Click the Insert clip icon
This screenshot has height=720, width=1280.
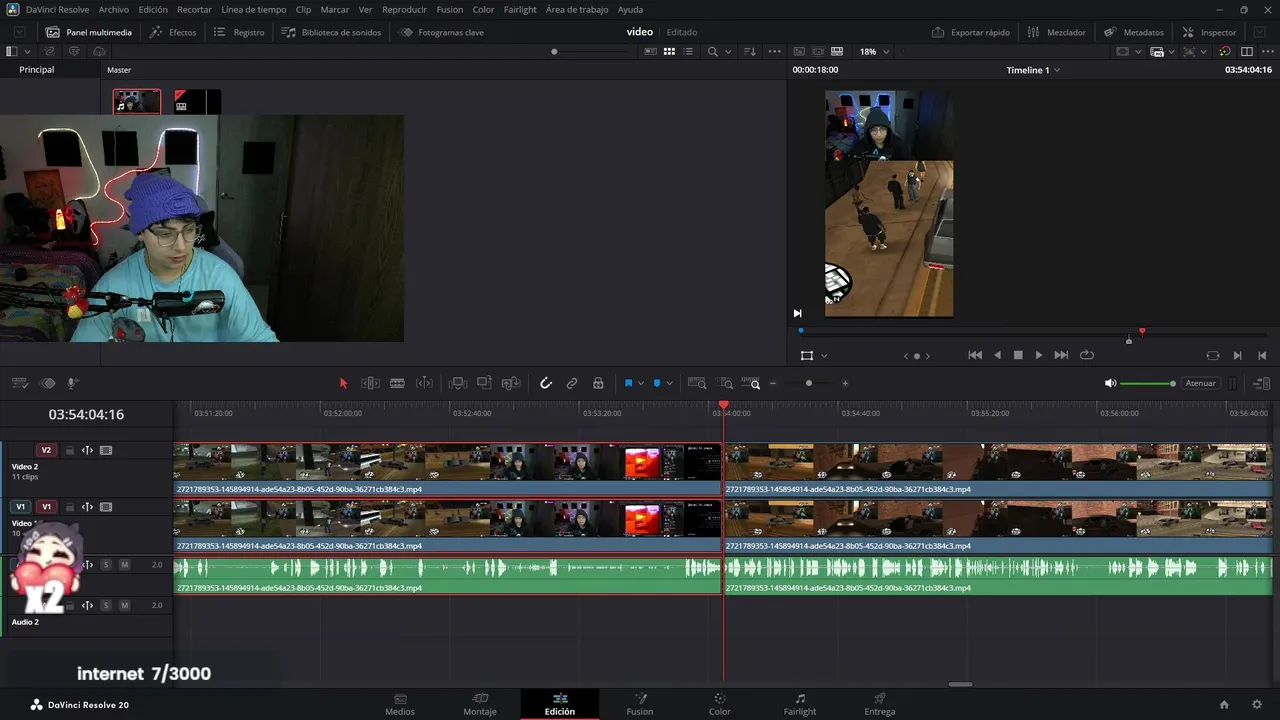(x=458, y=383)
